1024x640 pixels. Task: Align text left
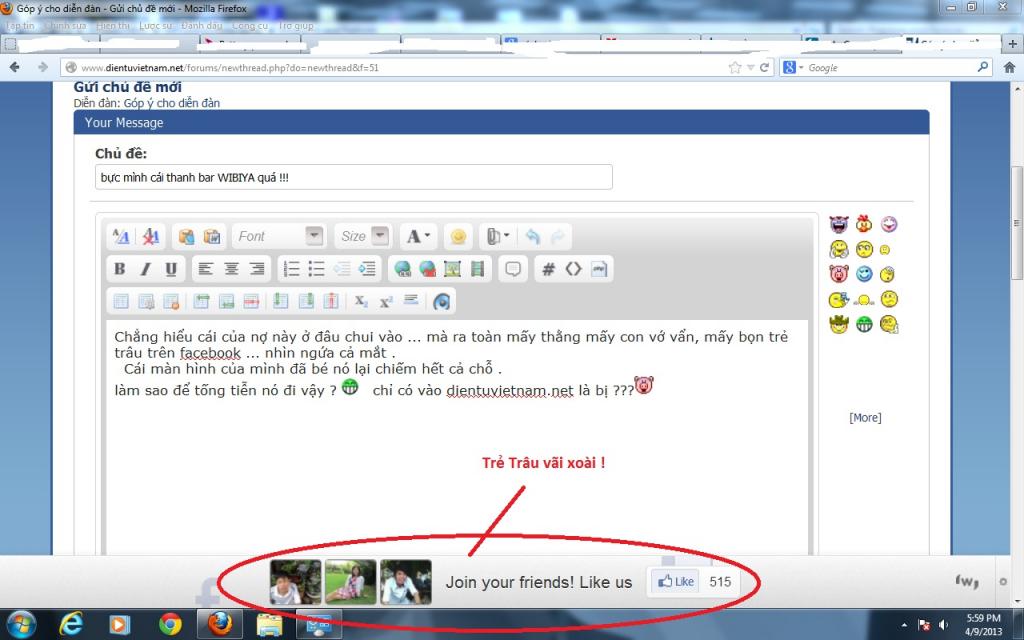(x=206, y=268)
